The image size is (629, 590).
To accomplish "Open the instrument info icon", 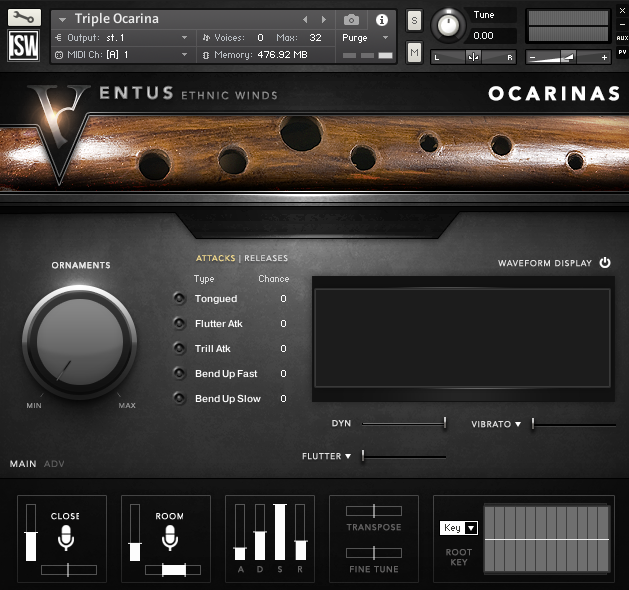I will [x=381, y=19].
